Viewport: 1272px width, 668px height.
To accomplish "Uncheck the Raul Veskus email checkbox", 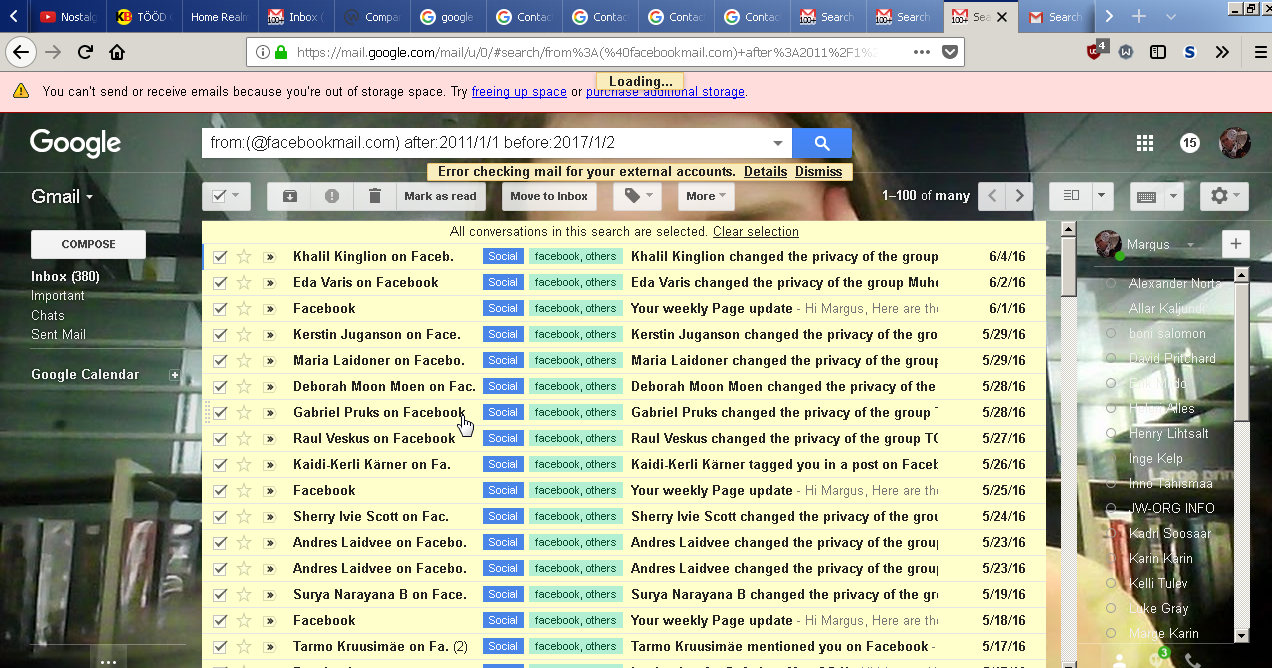I will pyautogui.click(x=220, y=438).
